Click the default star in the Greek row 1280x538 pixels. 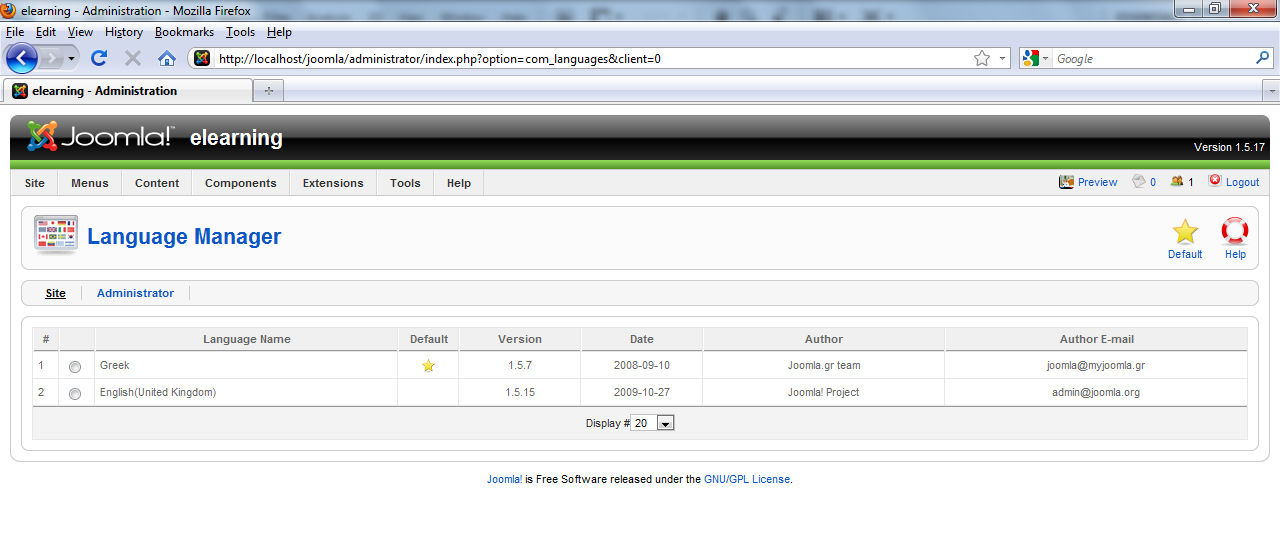point(428,366)
